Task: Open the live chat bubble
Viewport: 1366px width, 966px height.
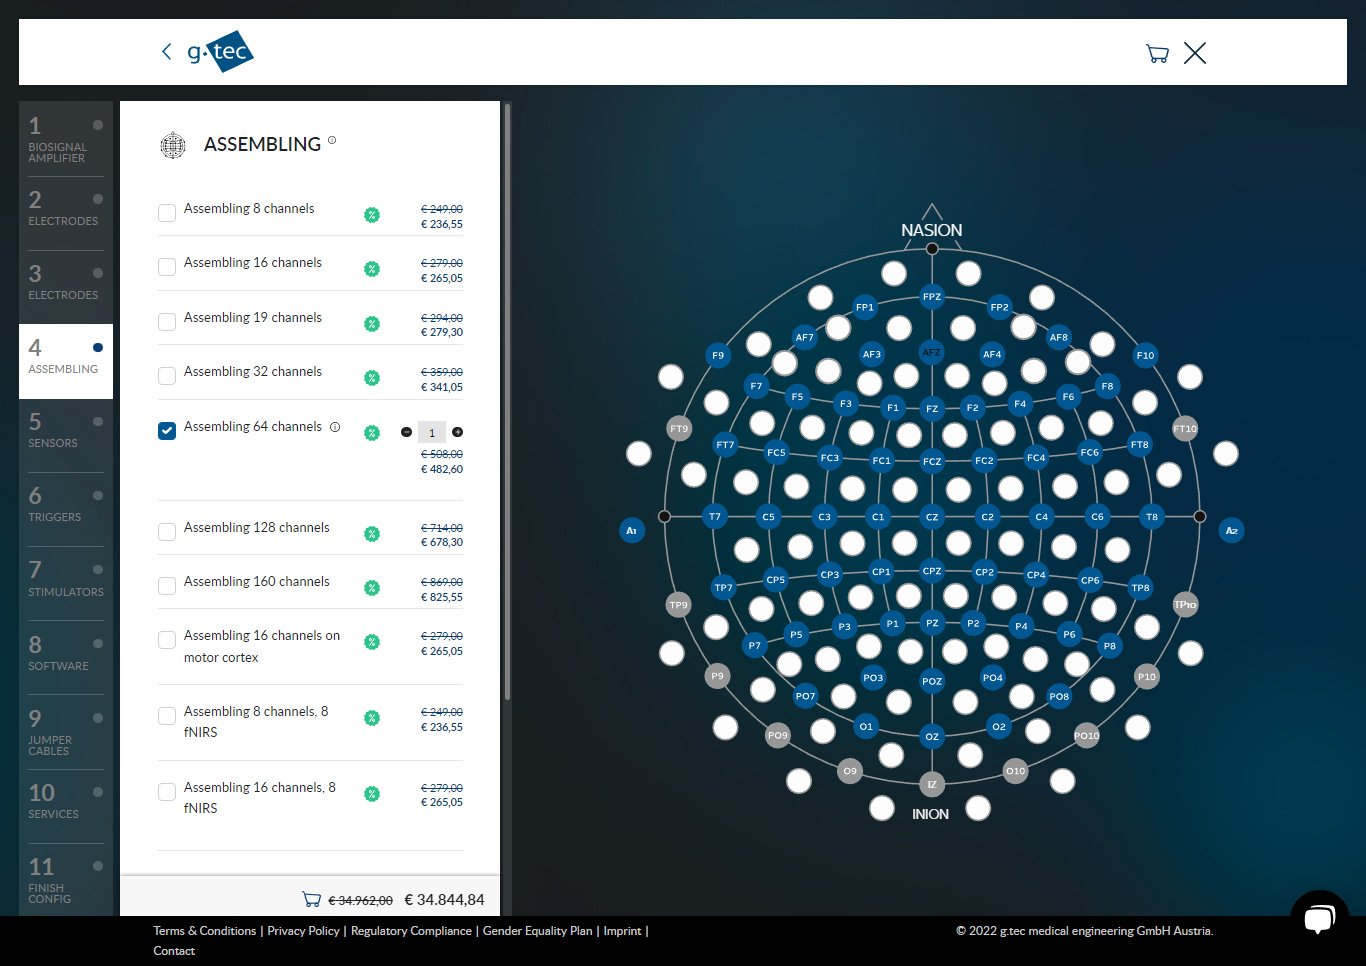Action: 1319,918
